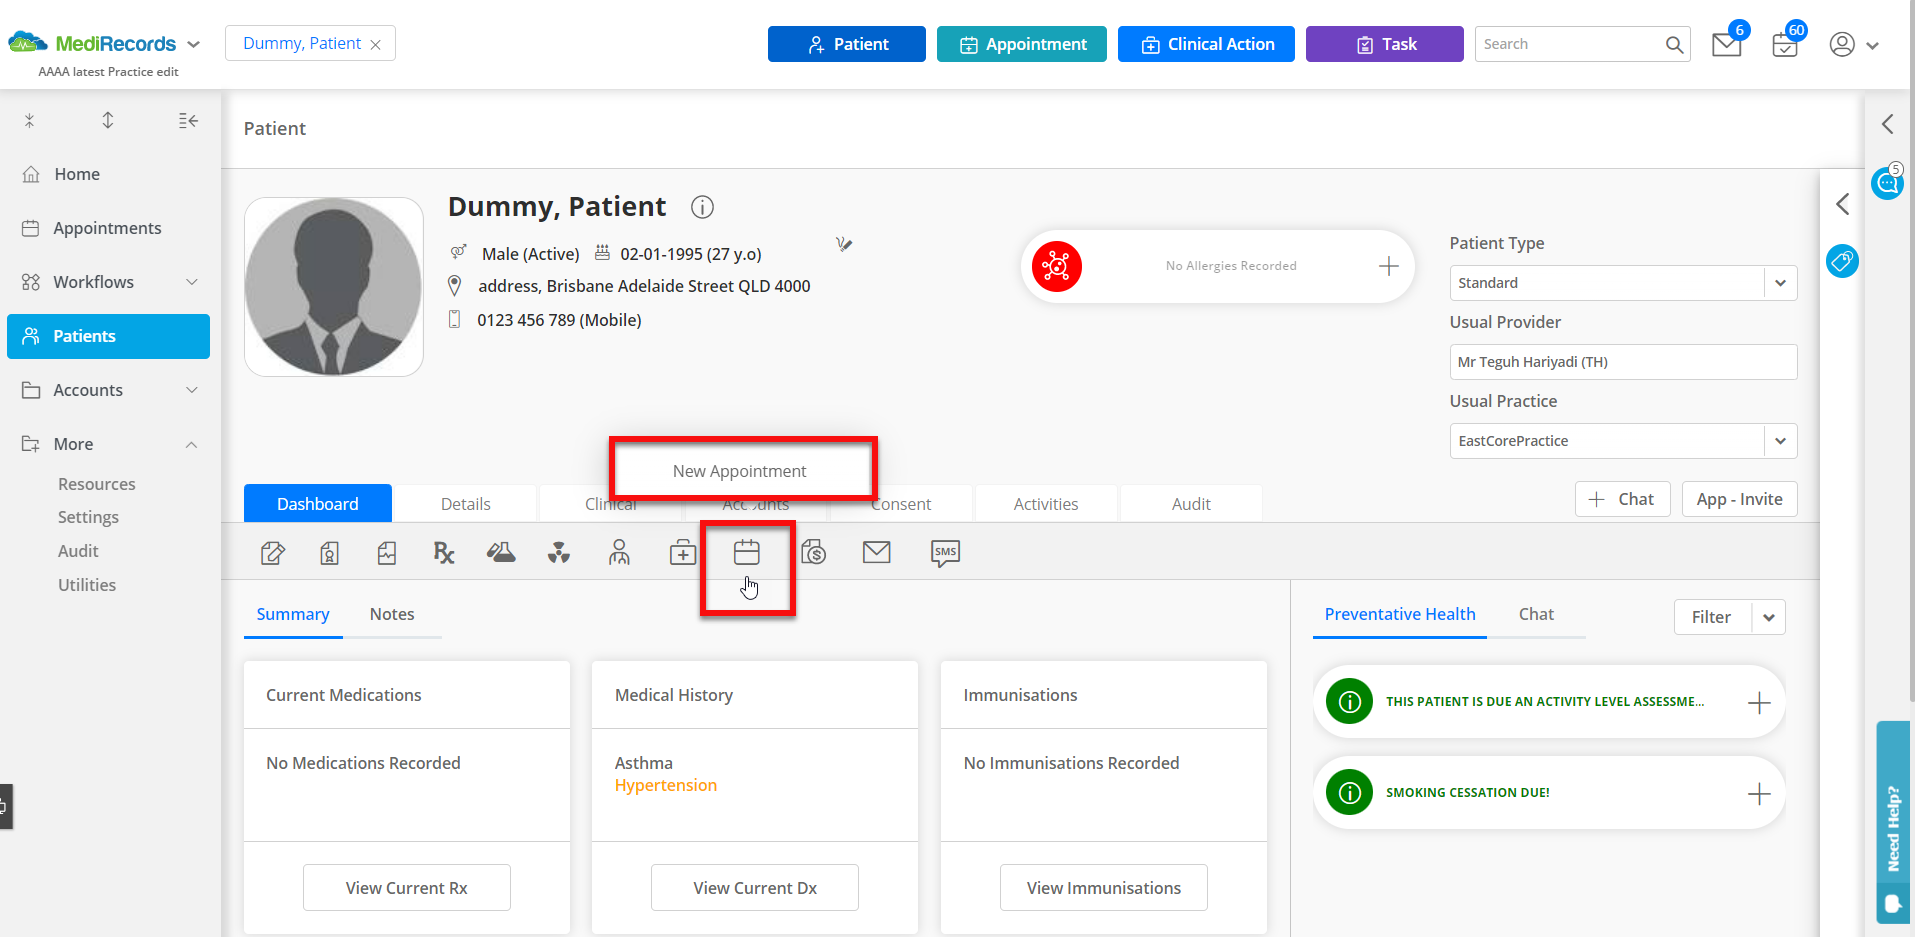Switch to the Chat tab in Preventative Health
Viewport: 1915px width, 937px height.
(x=1536, y=614)
